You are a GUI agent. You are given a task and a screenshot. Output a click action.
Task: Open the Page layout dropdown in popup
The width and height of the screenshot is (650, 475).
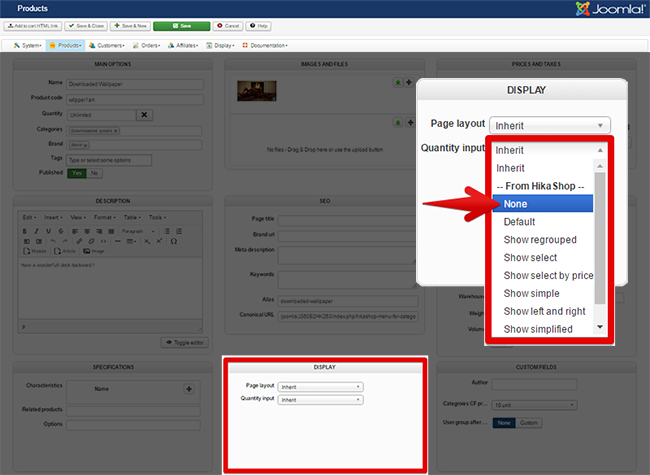(548, 125)
